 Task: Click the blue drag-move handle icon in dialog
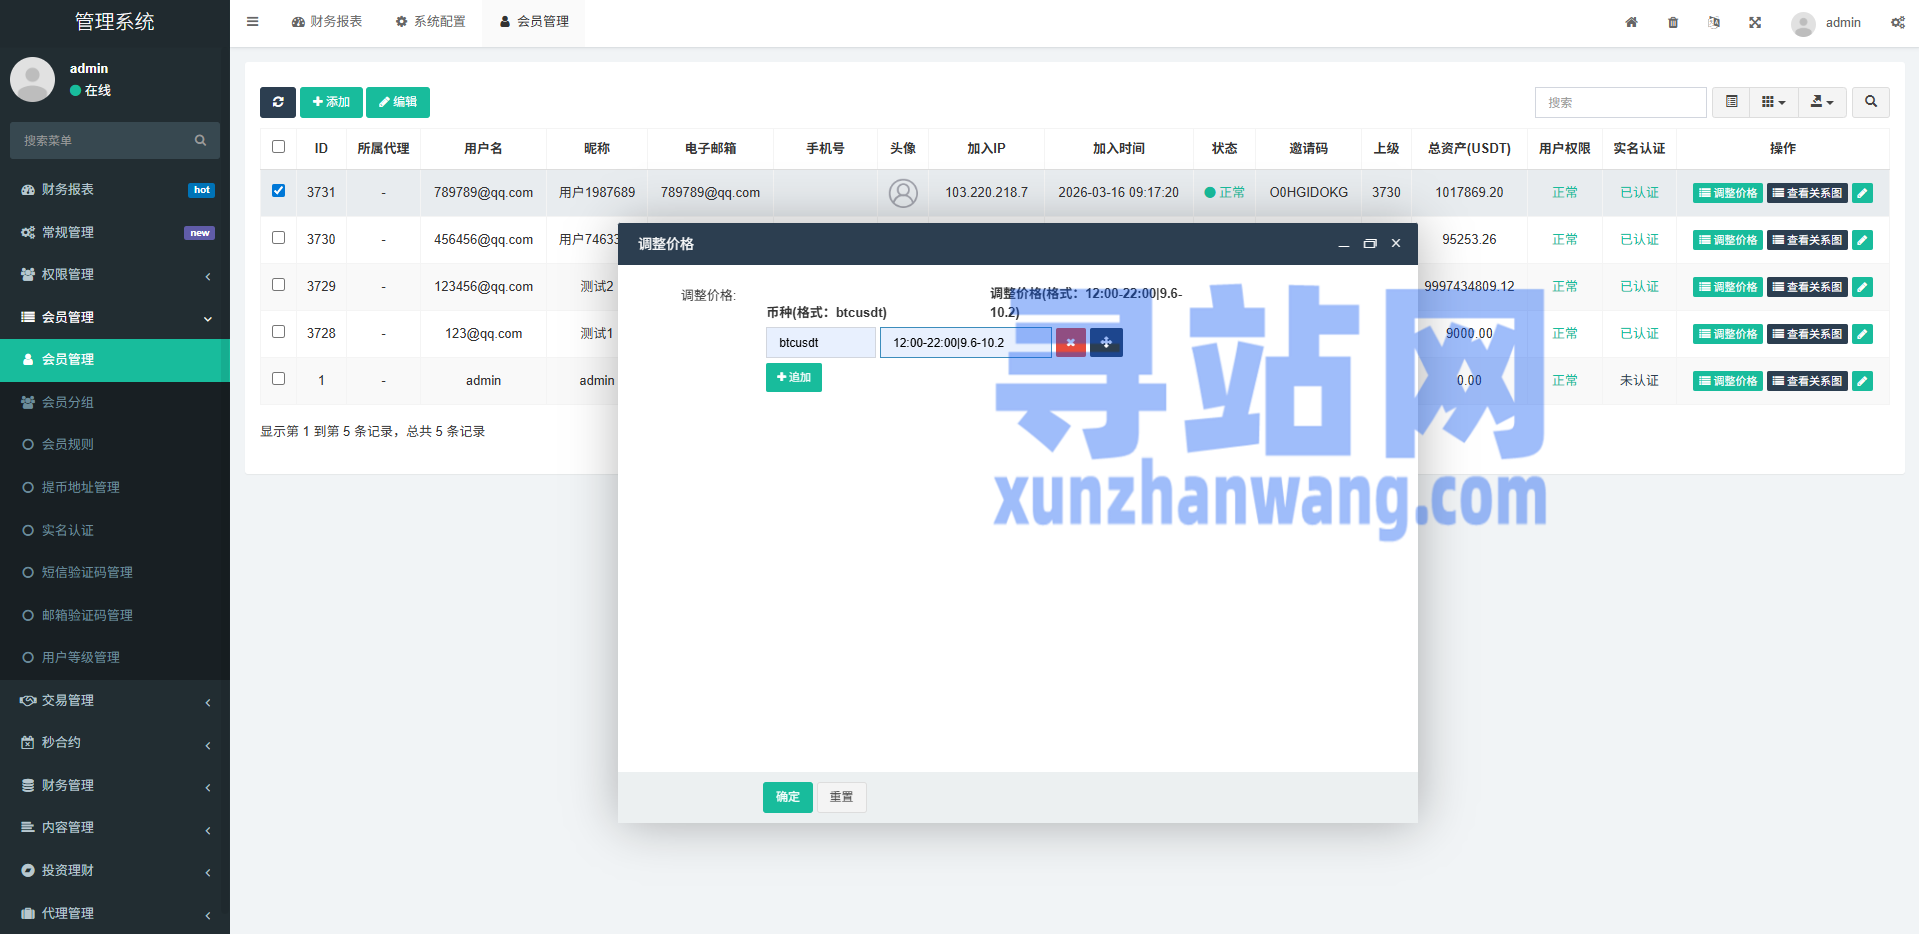(1106, 343)
